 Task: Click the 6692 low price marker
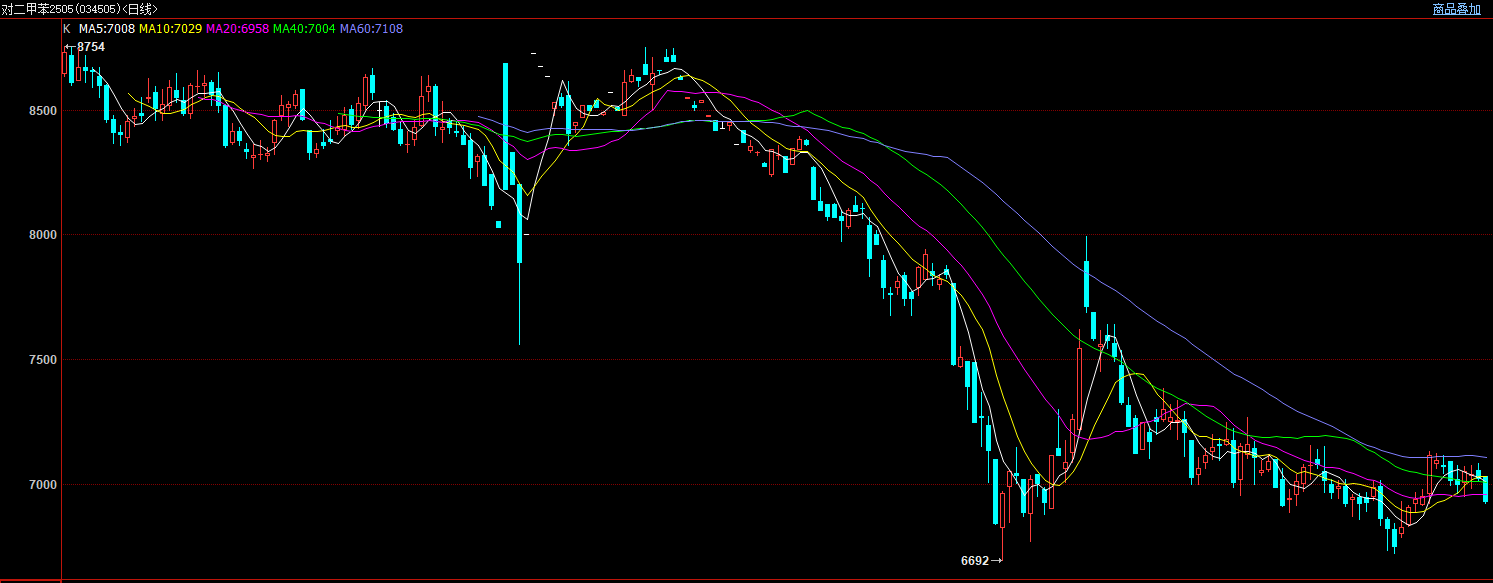coord(974,561)
